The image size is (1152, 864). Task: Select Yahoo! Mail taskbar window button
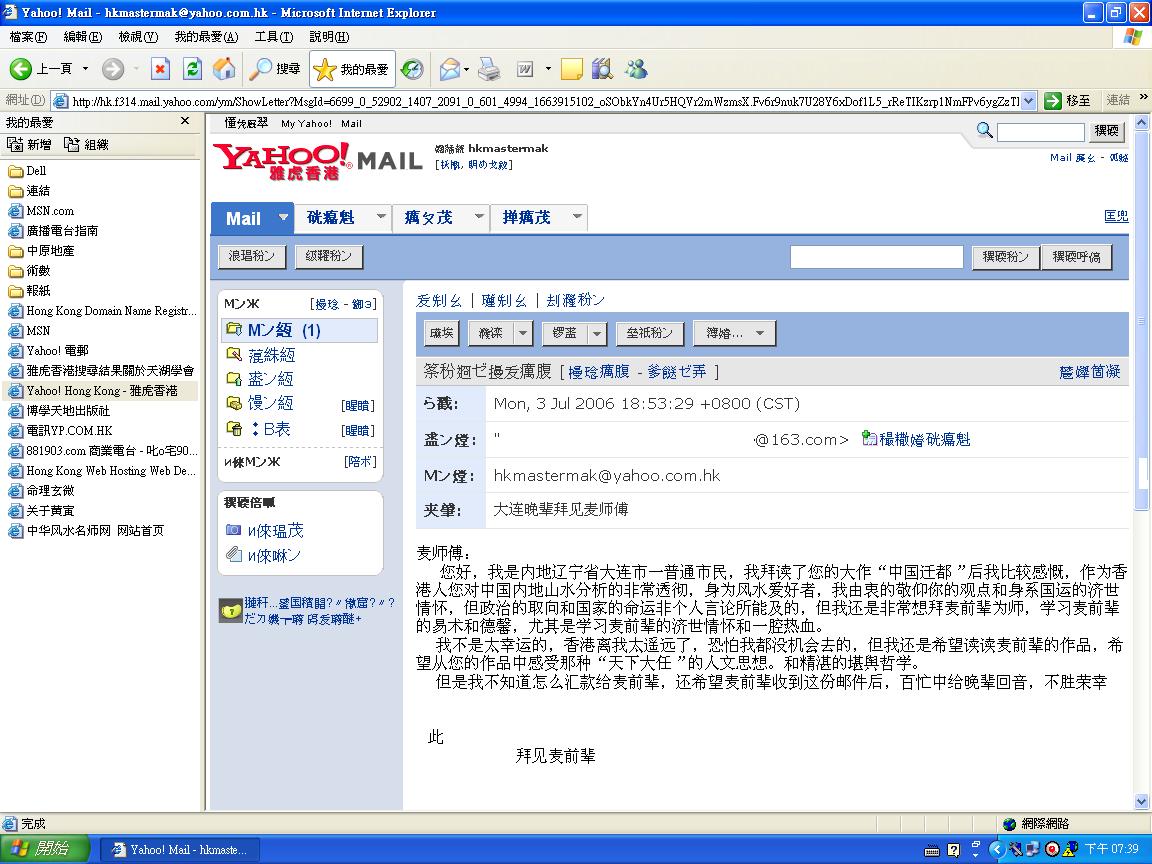[179, 849]
